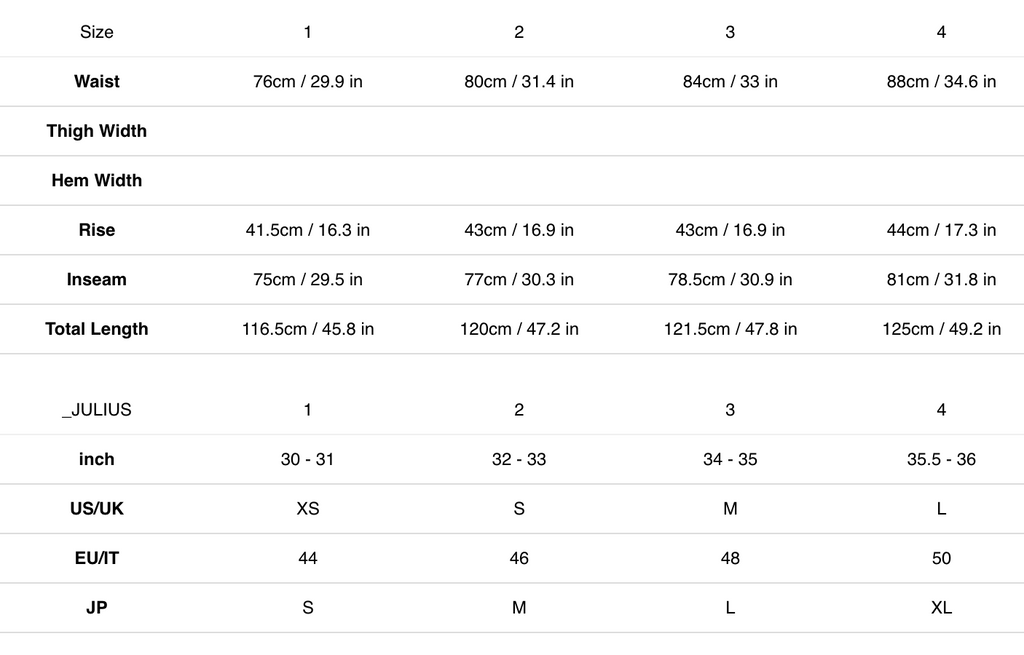Viewport: 1024px width, 655px height.
Task: Click the US/UK row label
Action: tap(97, 509)
